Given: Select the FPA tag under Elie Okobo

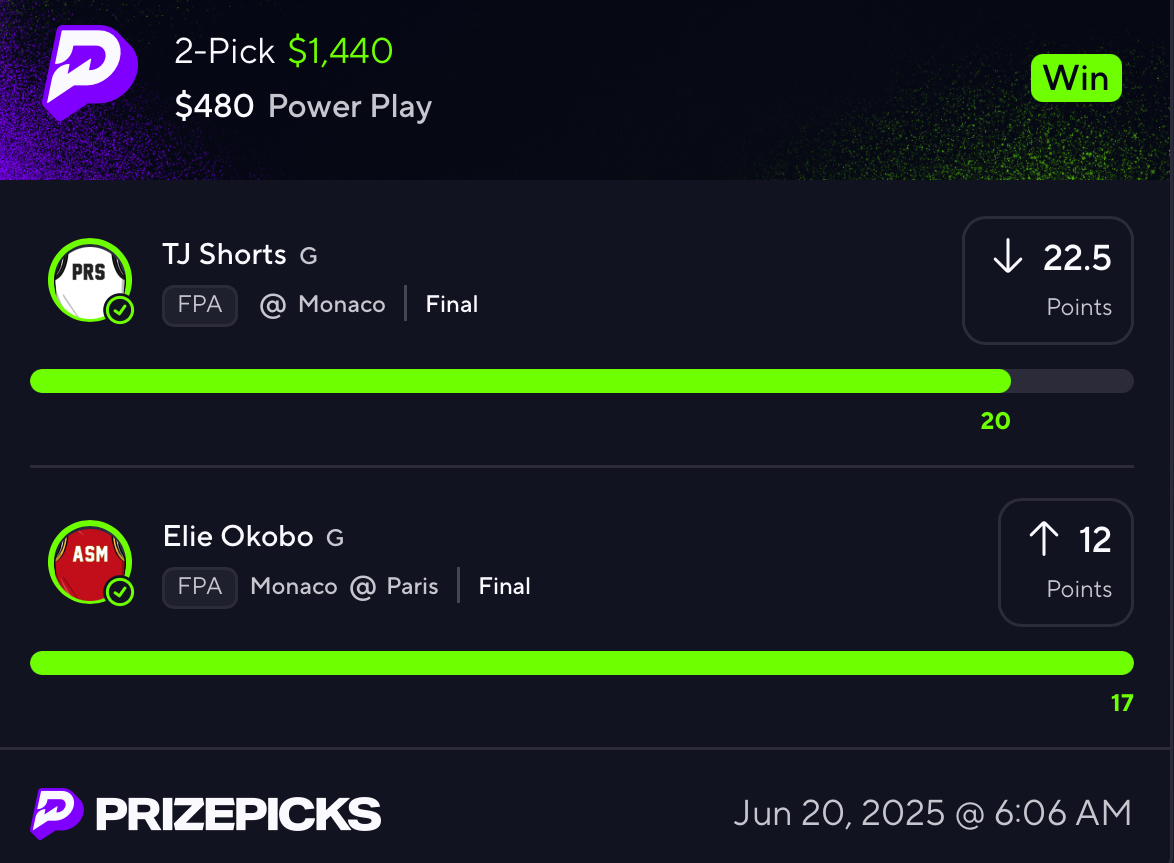Looking at the screenshot, I should 200,588.
